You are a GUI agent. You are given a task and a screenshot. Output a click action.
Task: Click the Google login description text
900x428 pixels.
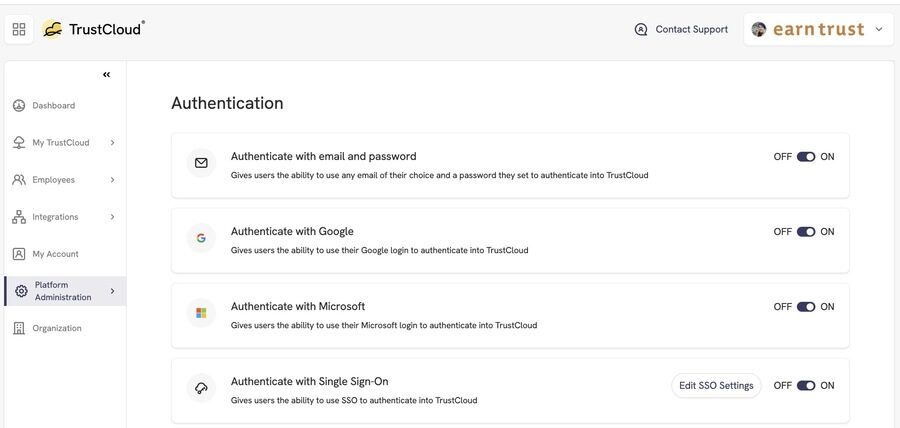379,250
